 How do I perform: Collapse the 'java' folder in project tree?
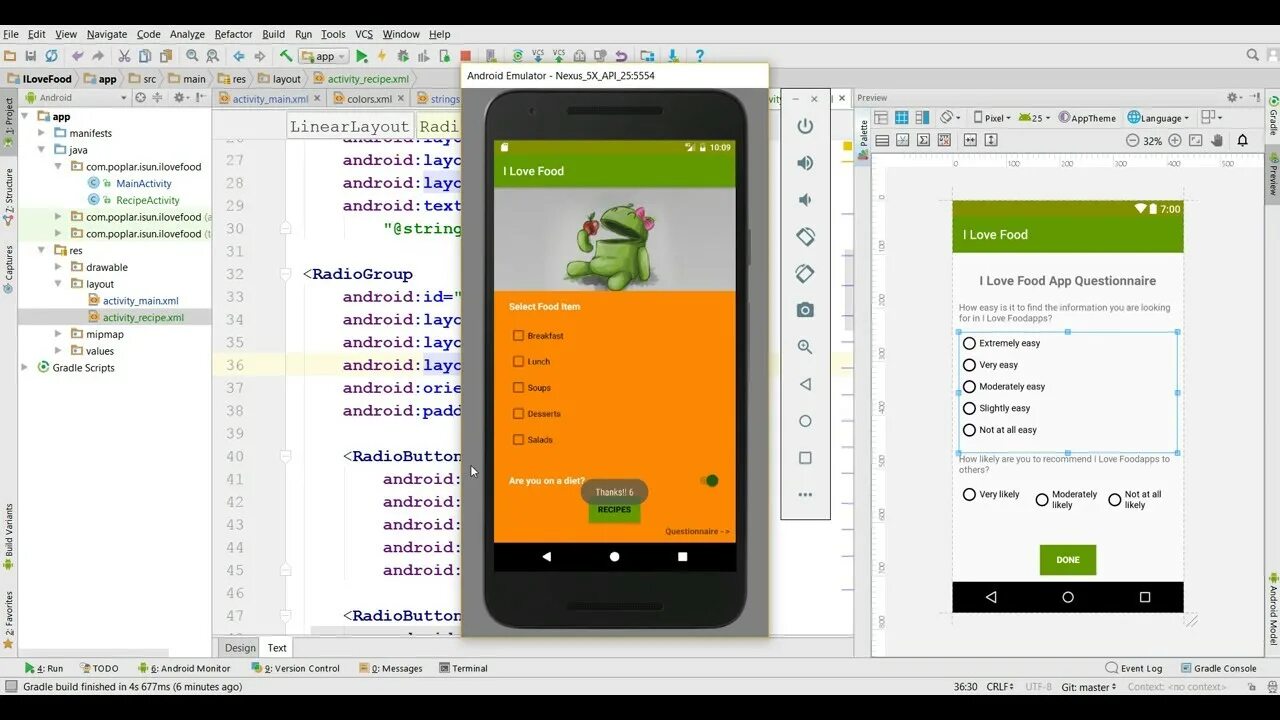tap(43, 150)
